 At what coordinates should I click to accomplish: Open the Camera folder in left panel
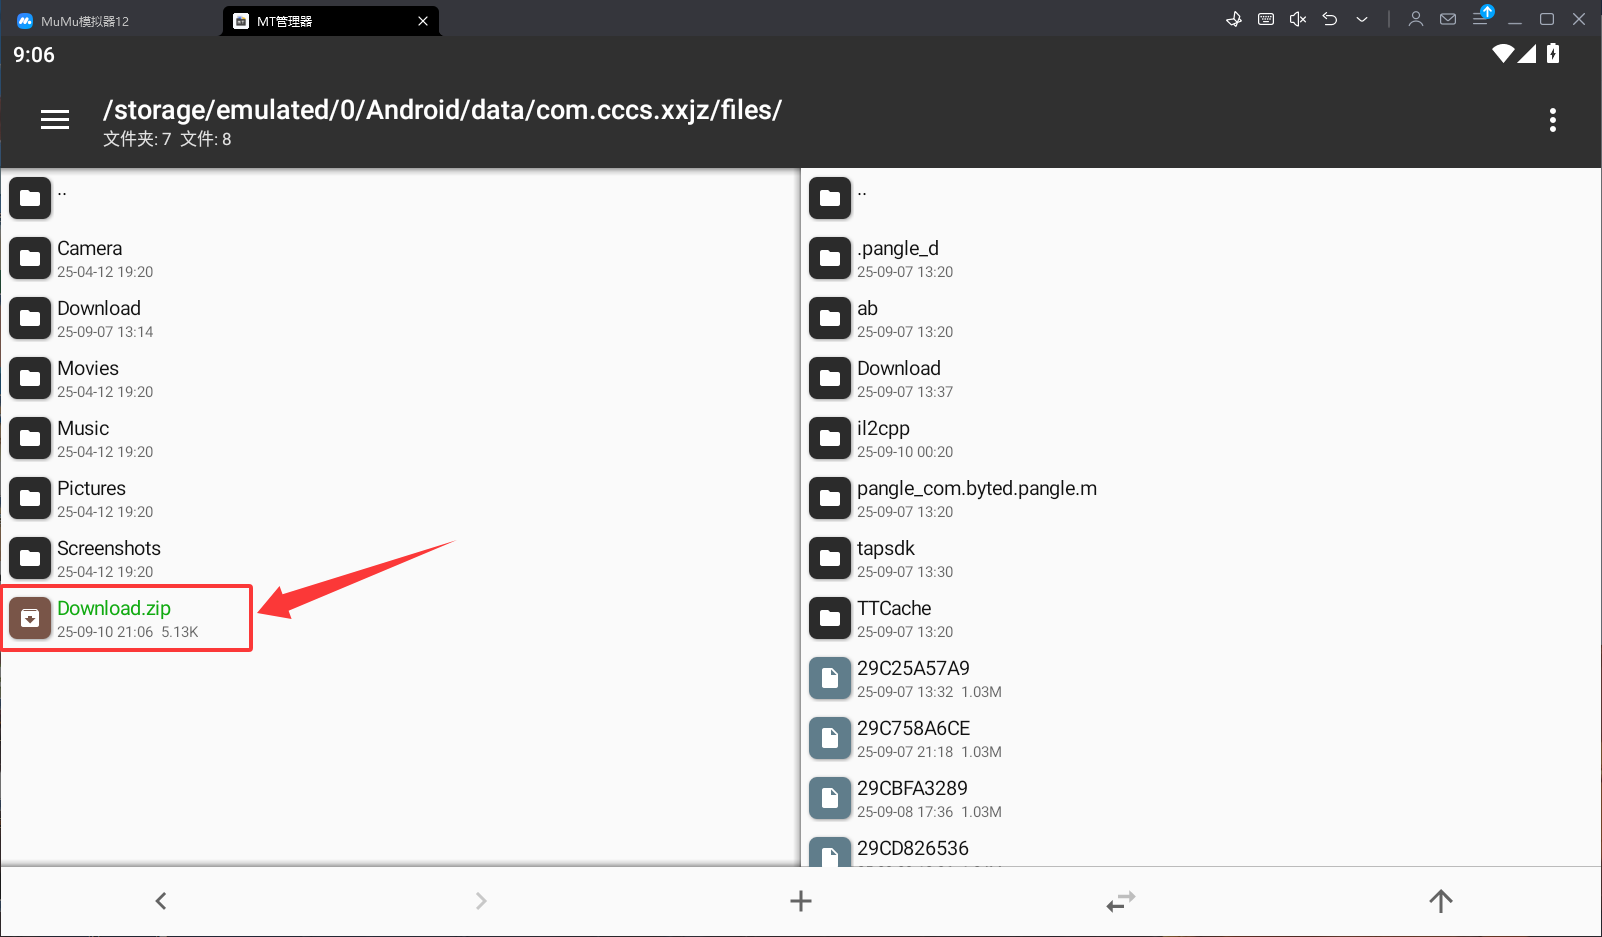pyautogui.click(x=400, y=258)
